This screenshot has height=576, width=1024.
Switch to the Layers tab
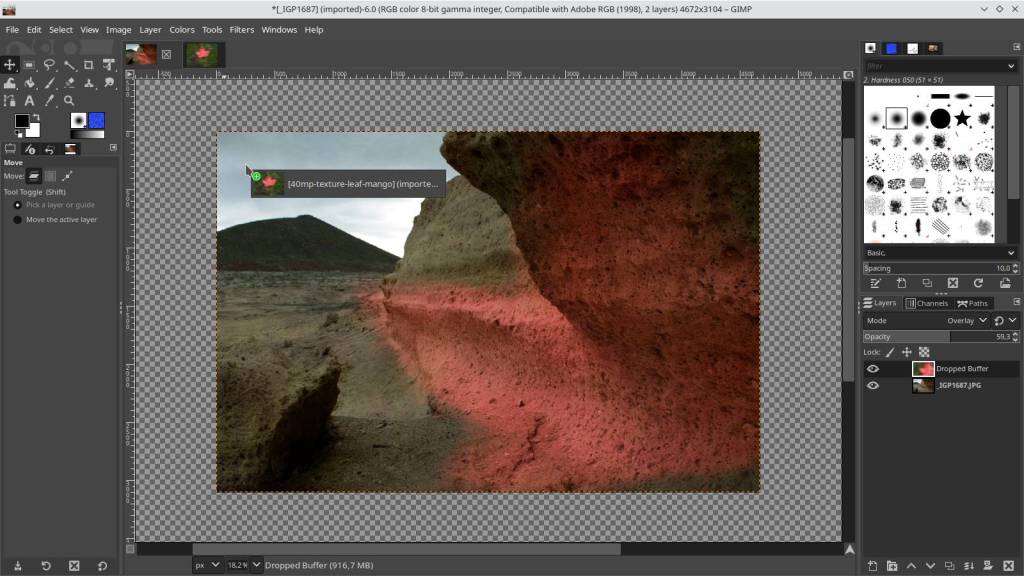880,303
